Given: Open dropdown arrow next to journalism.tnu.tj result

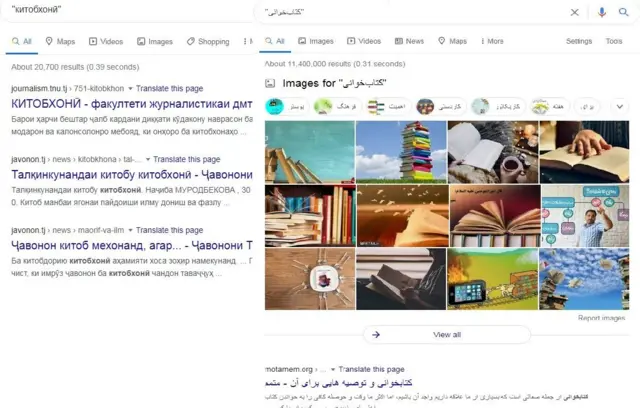Looking at the screenshot, I should [x=130, y=89].
